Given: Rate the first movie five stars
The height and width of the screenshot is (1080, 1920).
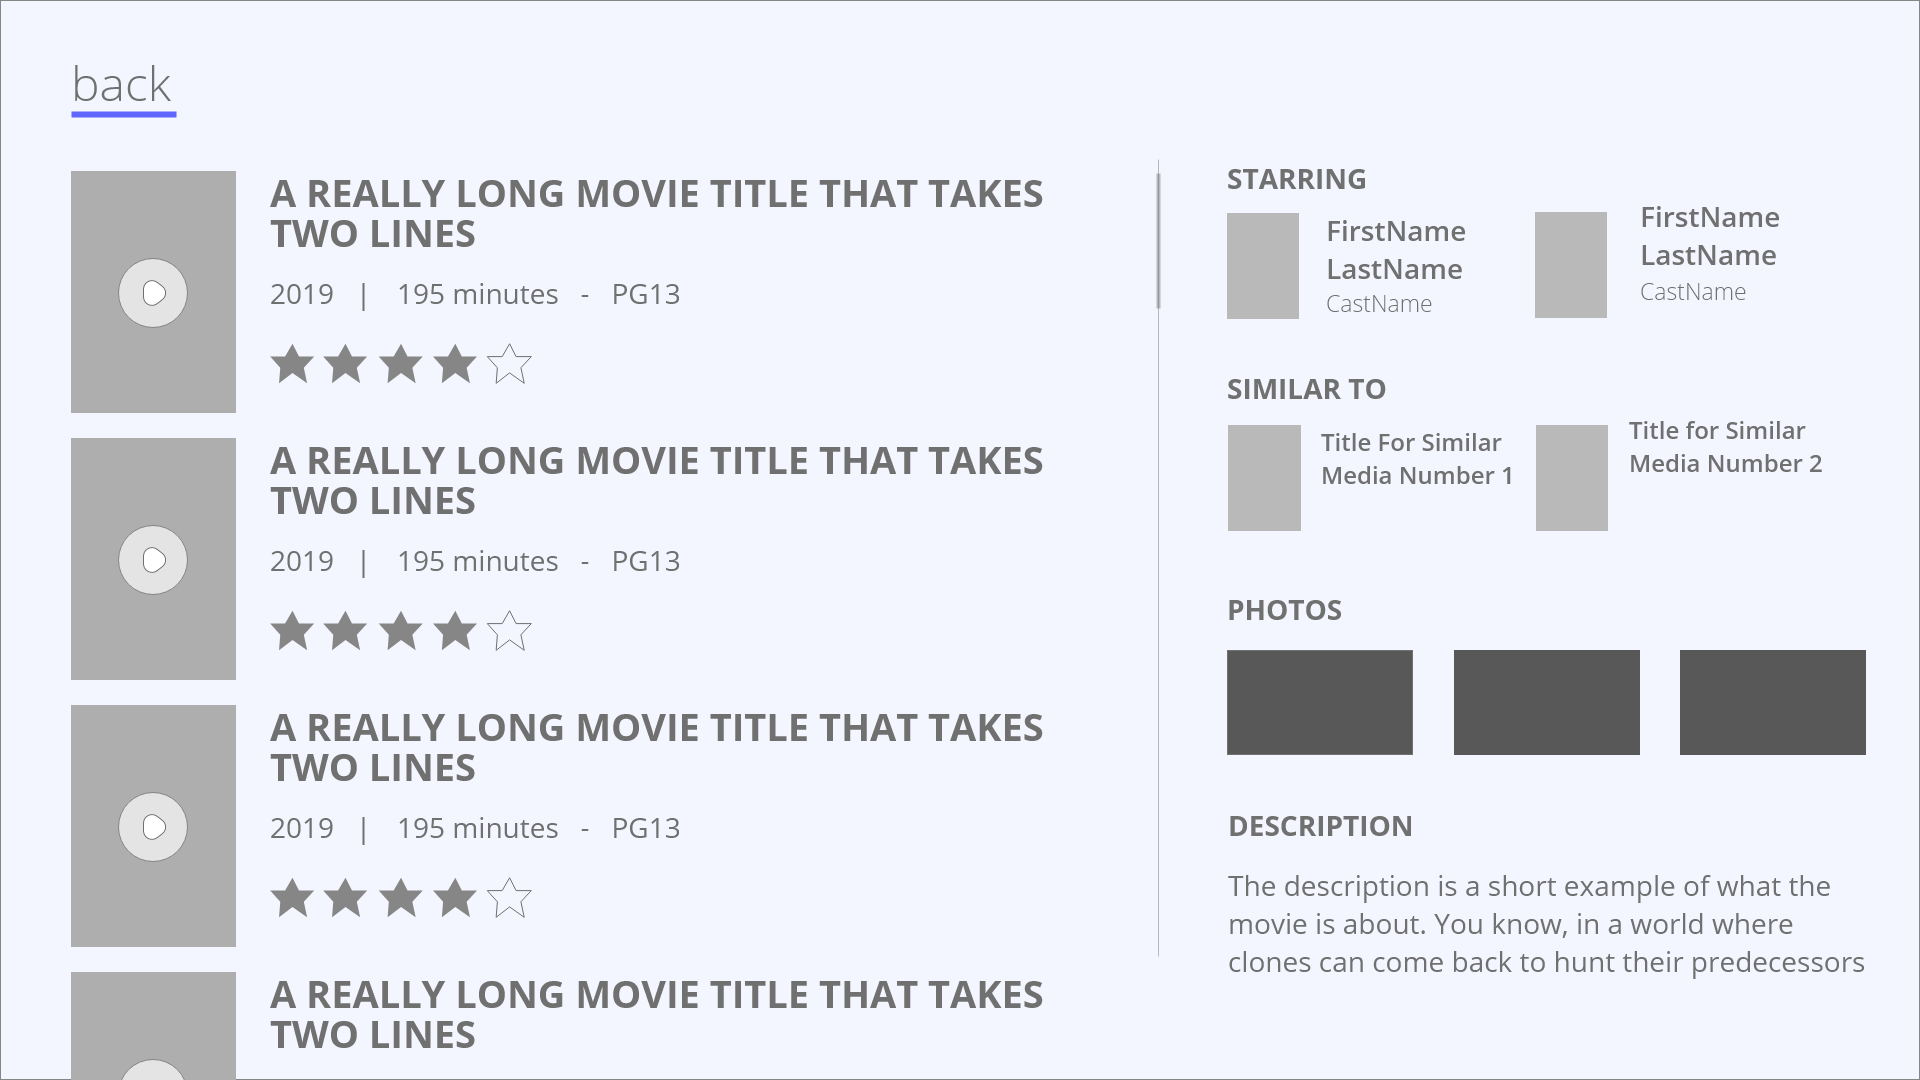Looking at the screenshot, I should 509,364.
